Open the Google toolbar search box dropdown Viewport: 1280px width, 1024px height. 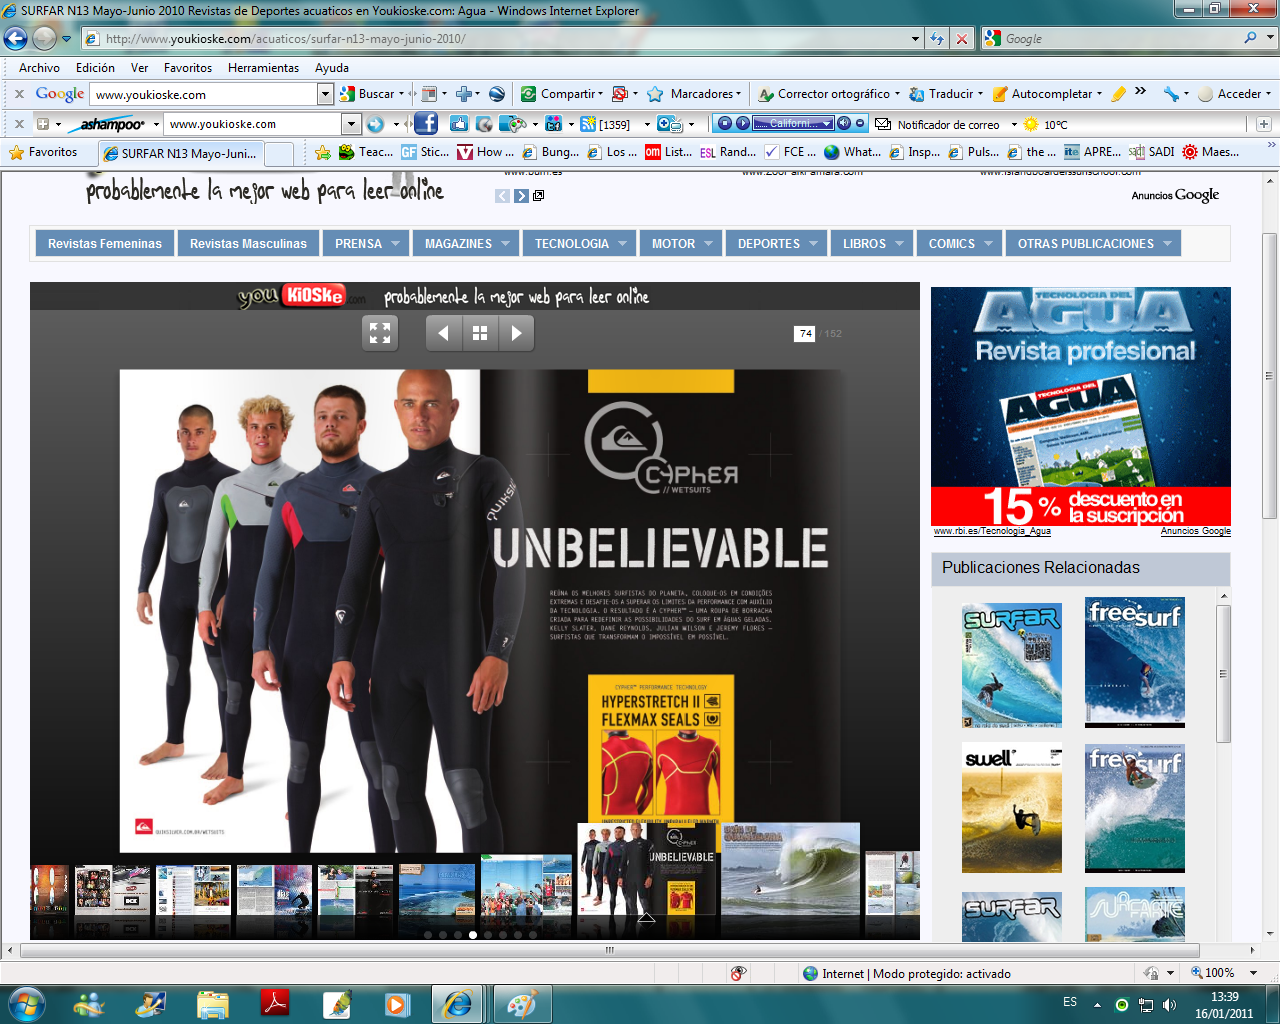click(x=325, y=94)
